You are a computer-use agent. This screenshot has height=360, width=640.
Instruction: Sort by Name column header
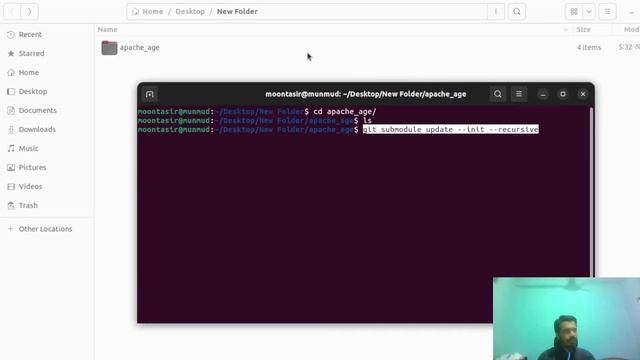(x=107, y=29)
